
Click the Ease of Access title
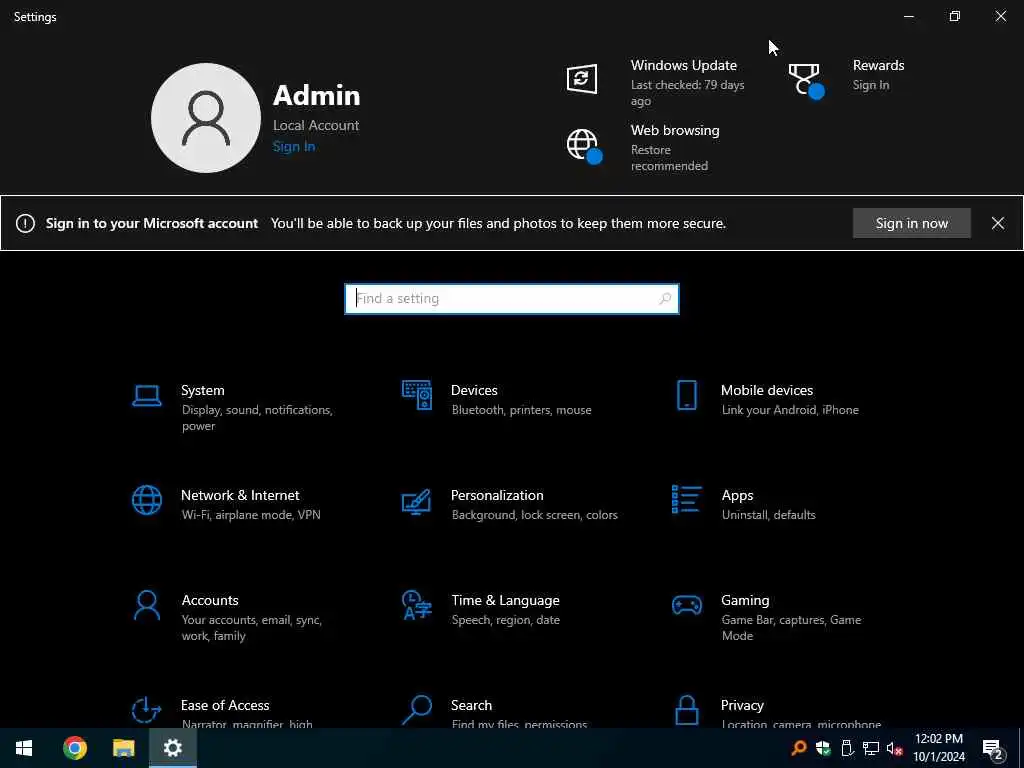pos(225,705)
